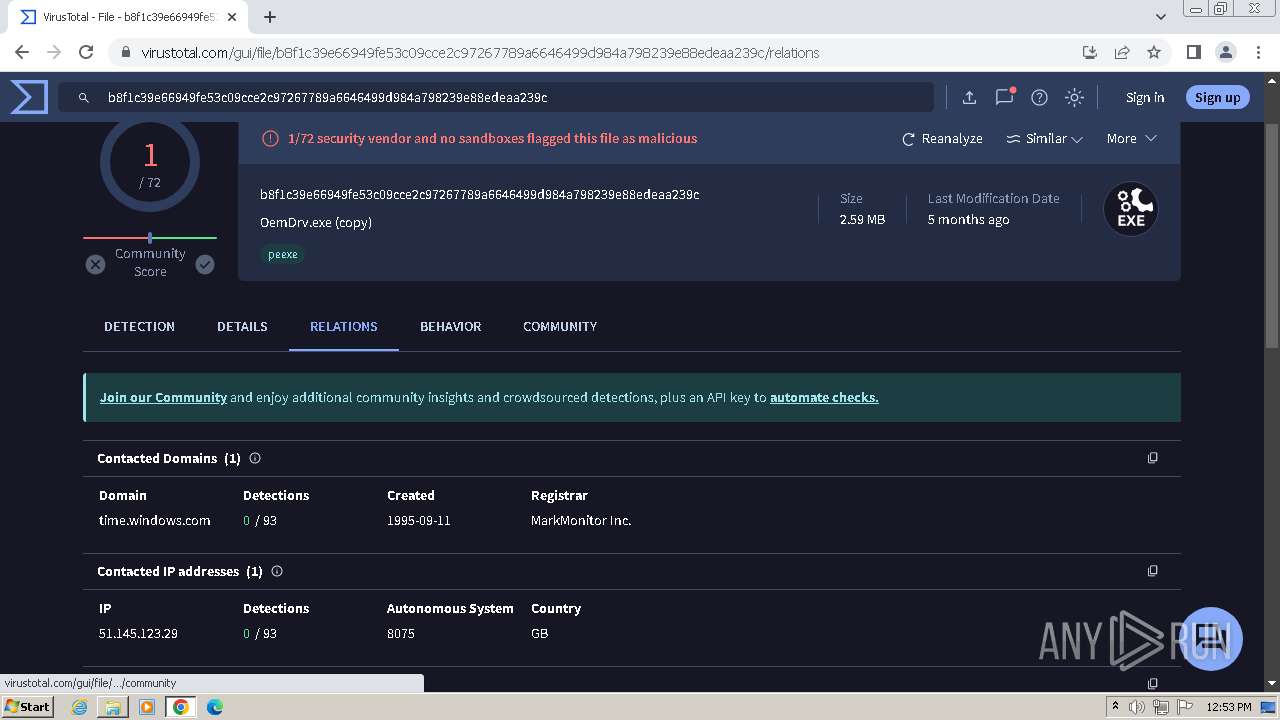Open the Chrome three-dot menu
This screenshot has width=1280, height=720.
(x=1258, y=52)
